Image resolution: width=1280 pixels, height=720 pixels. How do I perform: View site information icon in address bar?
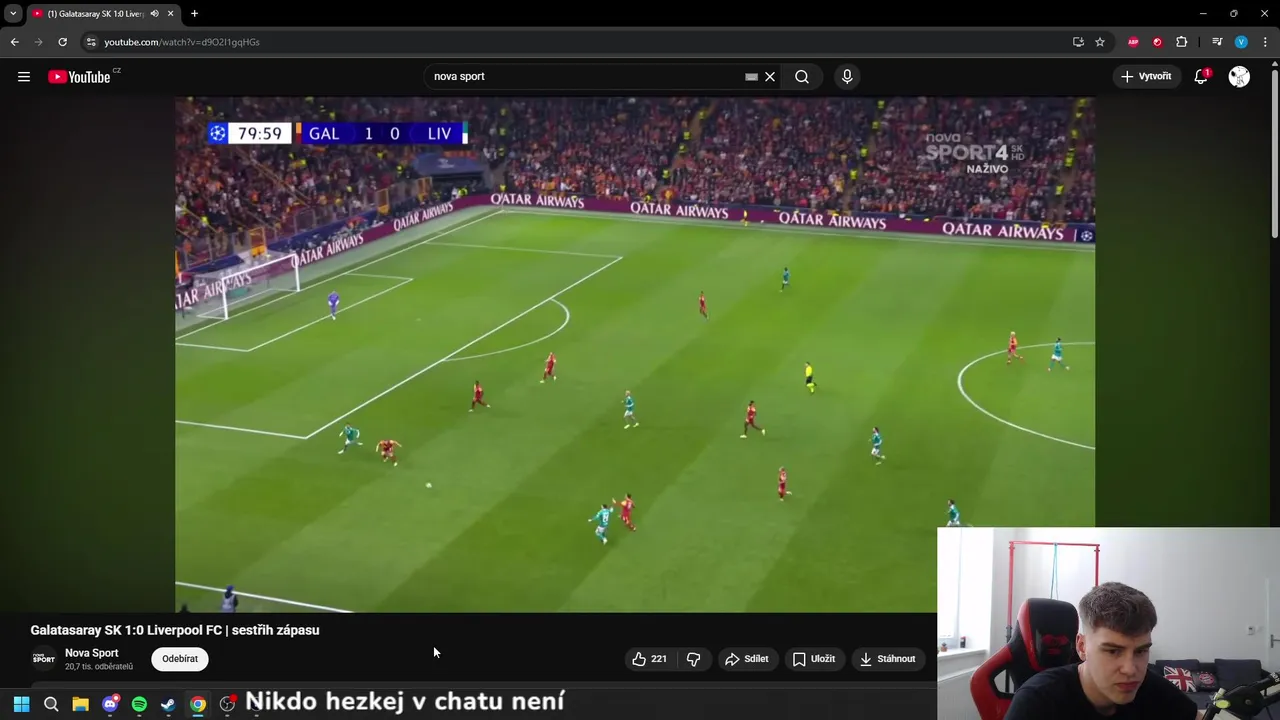point(91,42)
